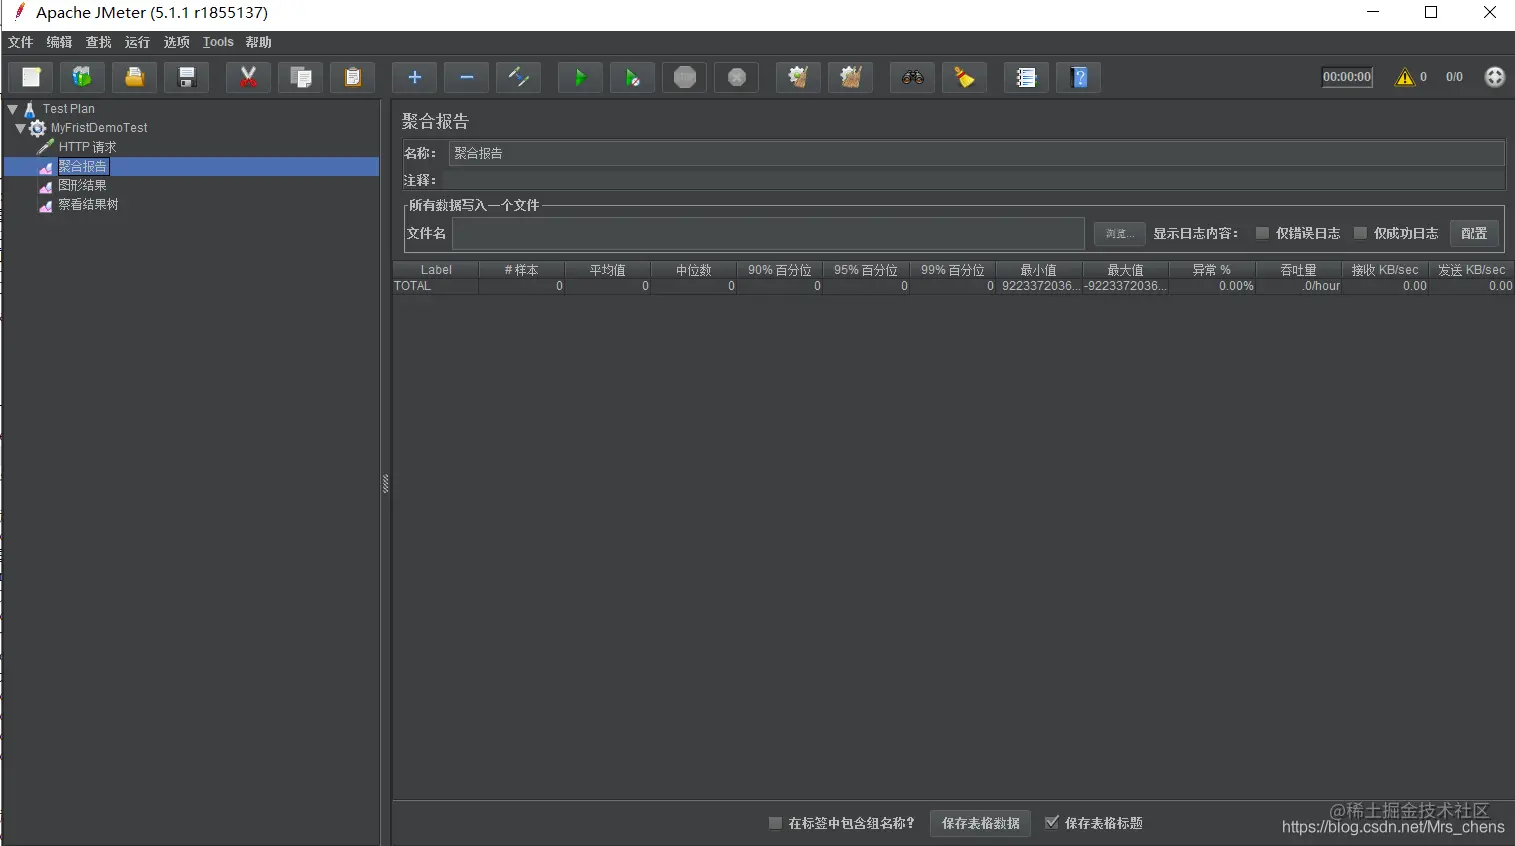Clear results with the single broom icon
1515x846 pixels.
pos(798,77)
